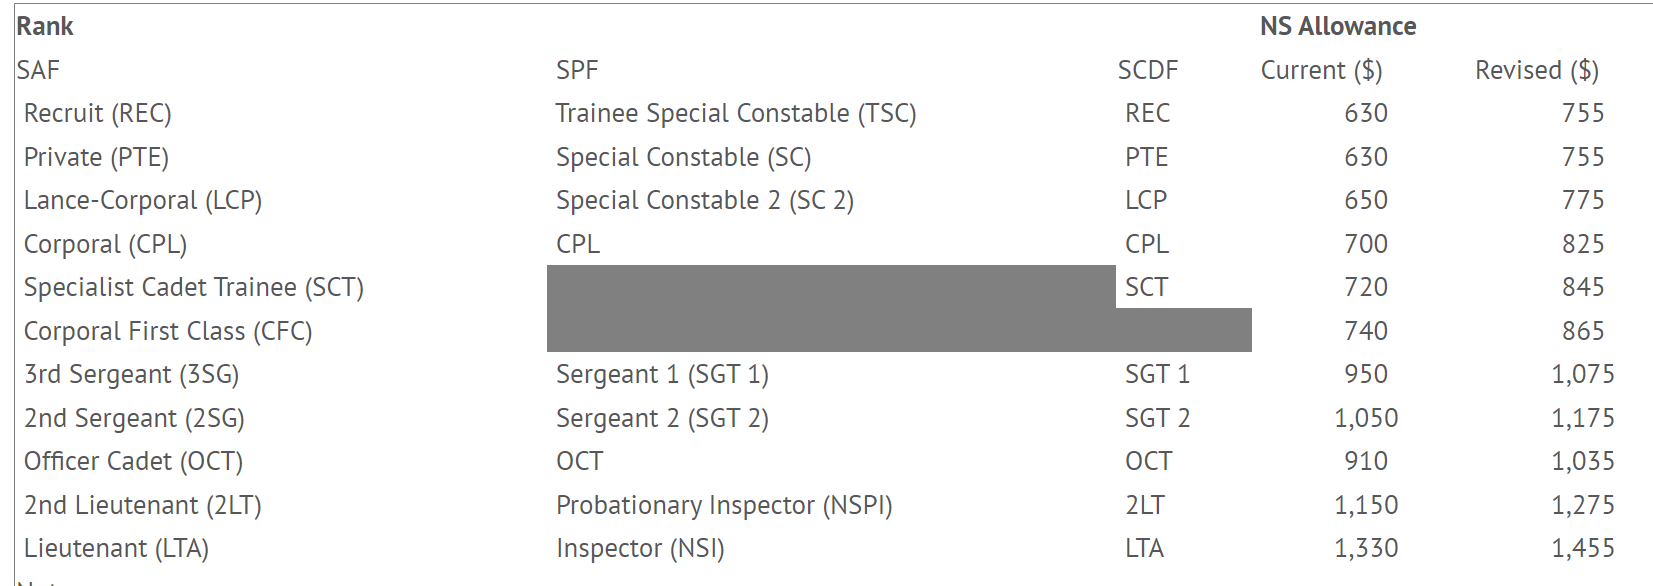Select the SAF column heading
Image resolution: width=1653 pixels, height=586 pixels.
pos(38,70)
